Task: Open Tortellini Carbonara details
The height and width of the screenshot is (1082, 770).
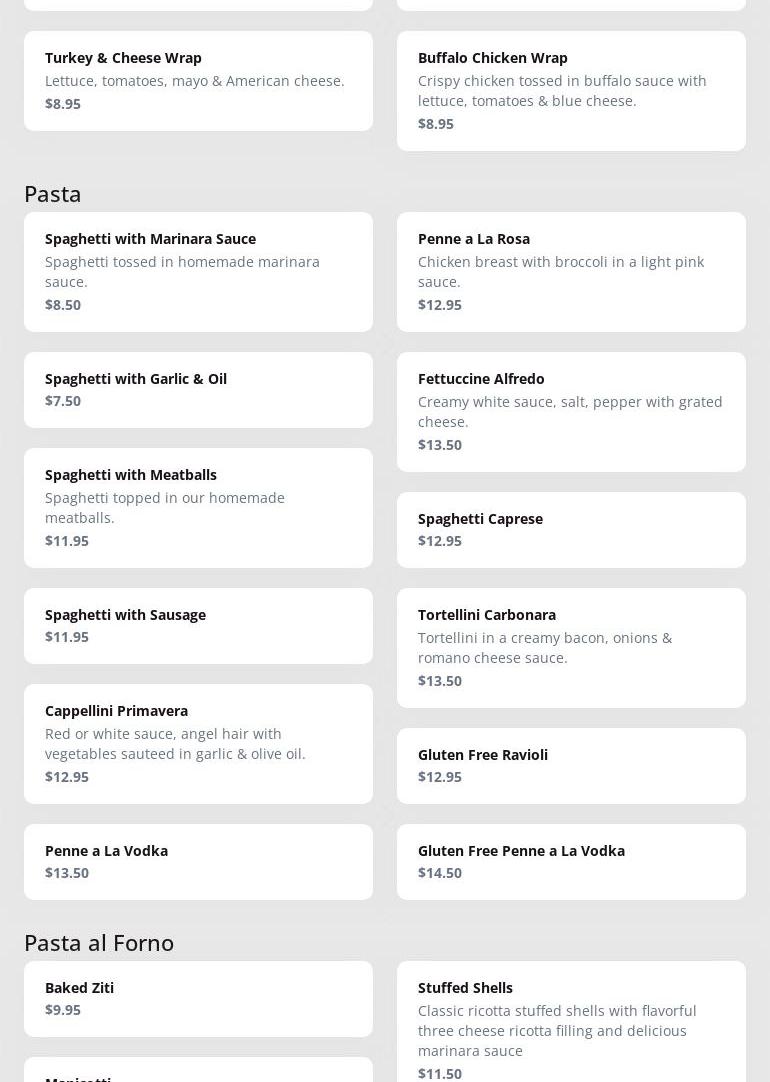Action: click(571, 647)
